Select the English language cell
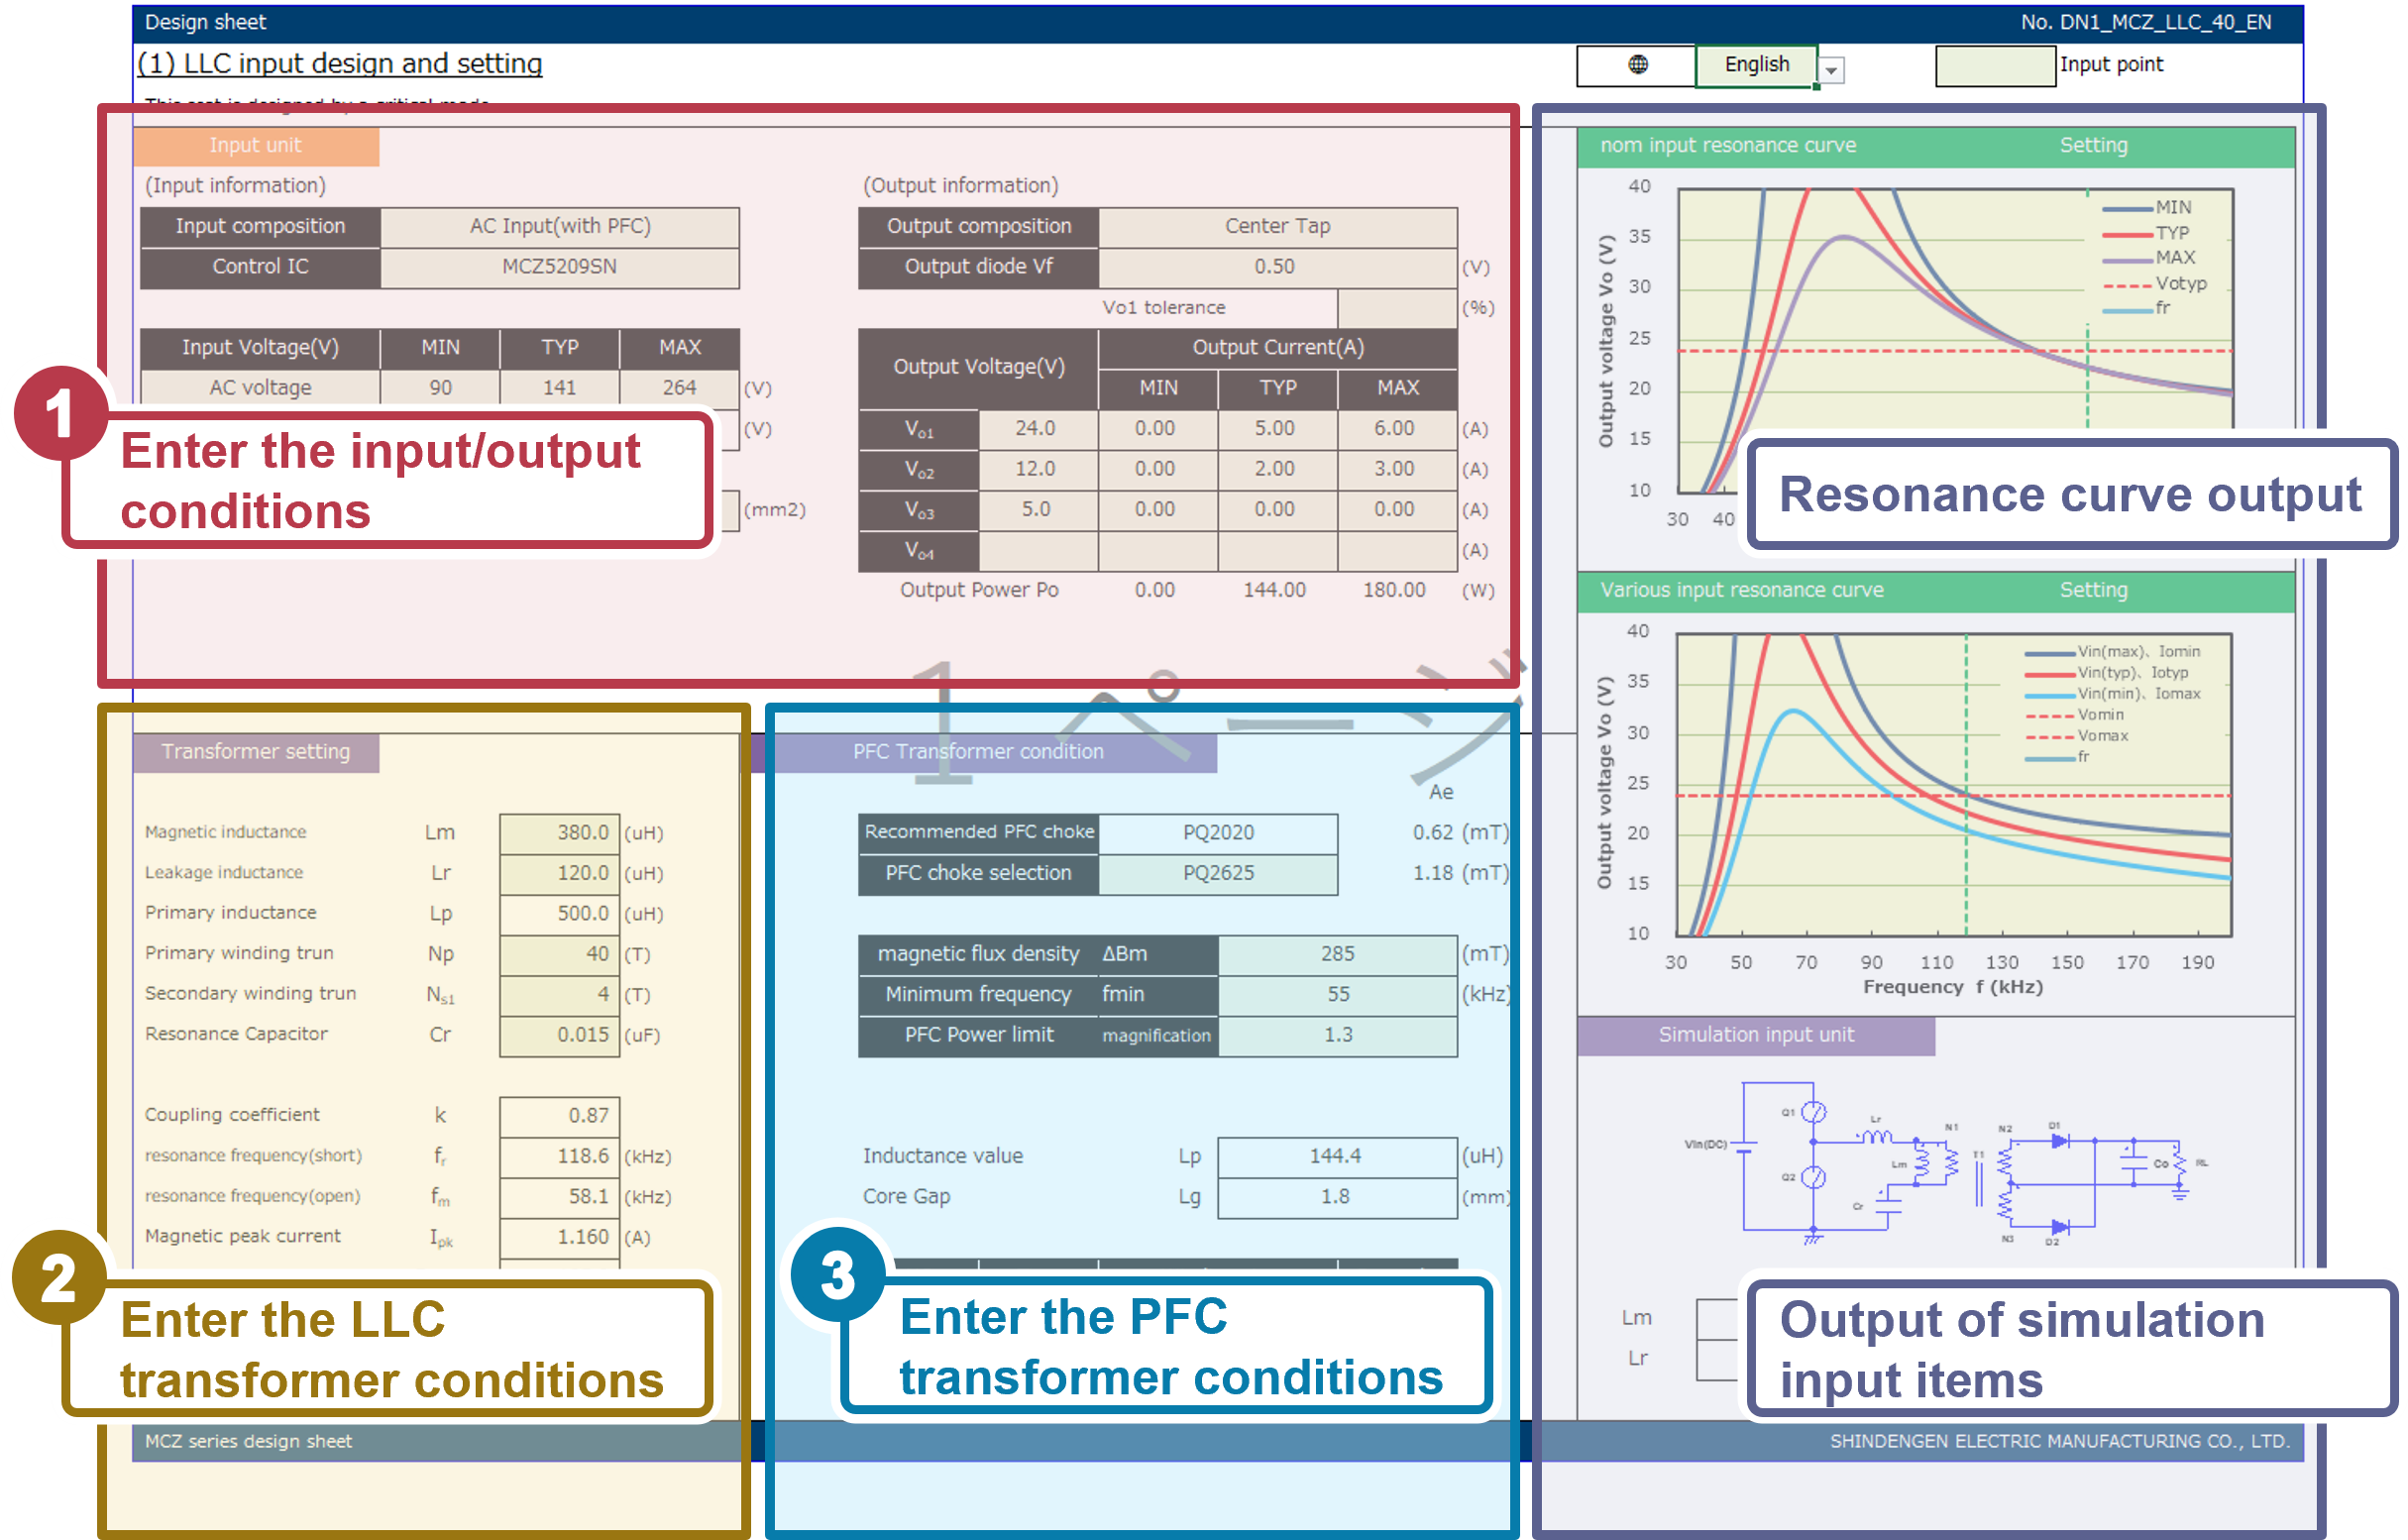2408x1540 pixels. pyautogui.click(x=1755, y=65)
